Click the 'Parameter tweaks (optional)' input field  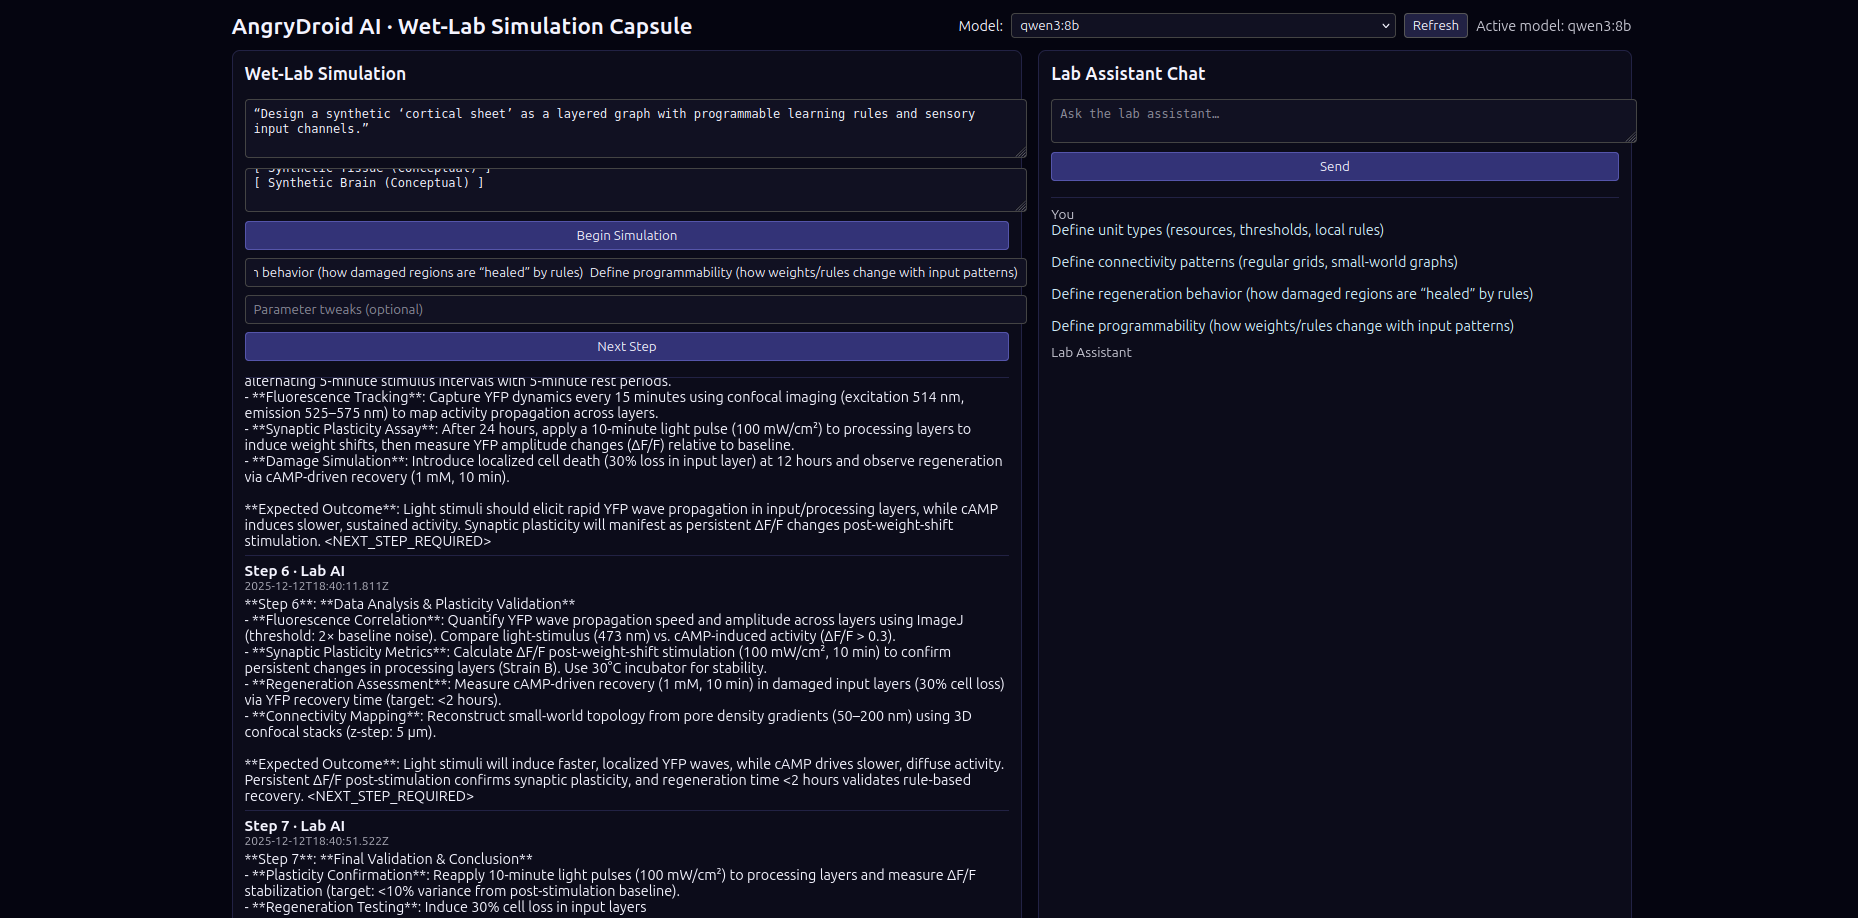click(x=634, y=309)
